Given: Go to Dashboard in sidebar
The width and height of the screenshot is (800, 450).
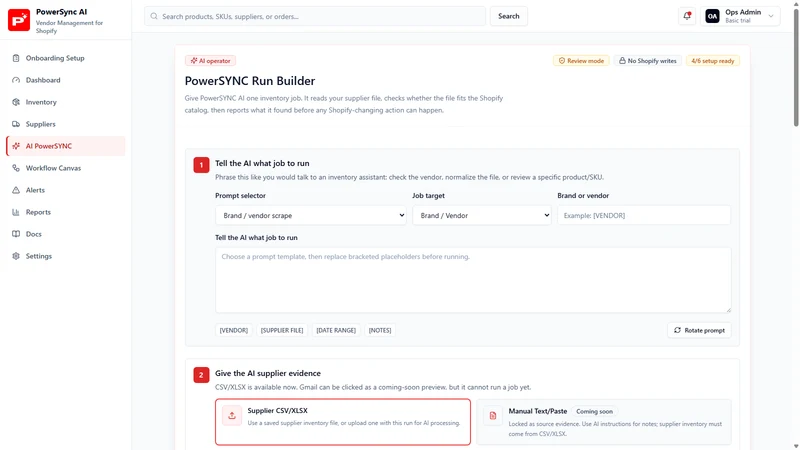Looking at the screenshot, I should click(x=66, y=80).
